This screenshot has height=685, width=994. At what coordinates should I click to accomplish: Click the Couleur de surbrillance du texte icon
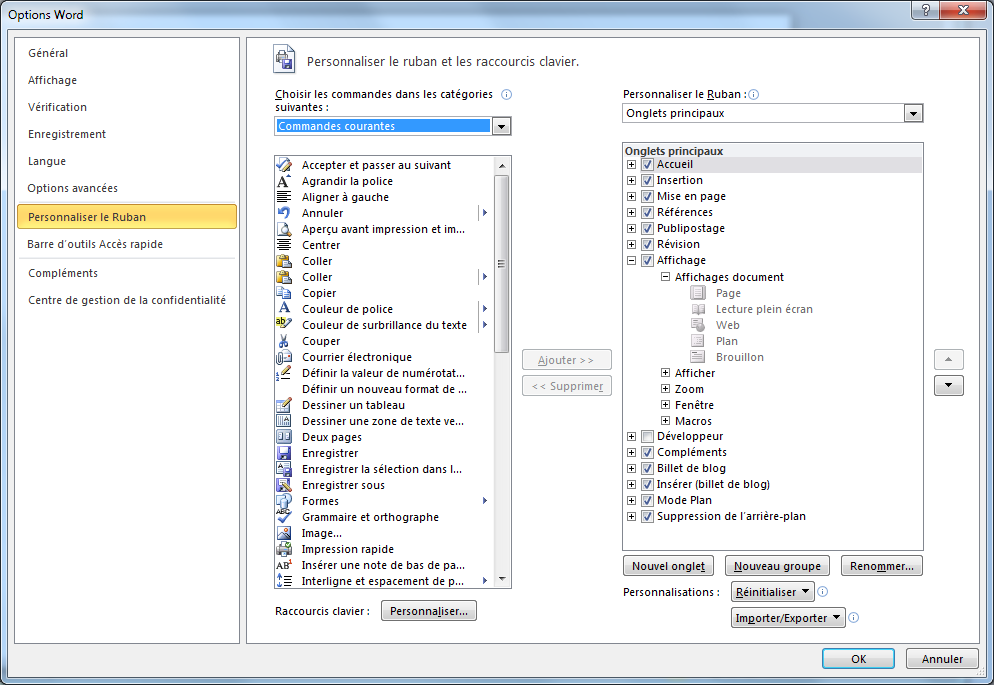coord(284,325)
